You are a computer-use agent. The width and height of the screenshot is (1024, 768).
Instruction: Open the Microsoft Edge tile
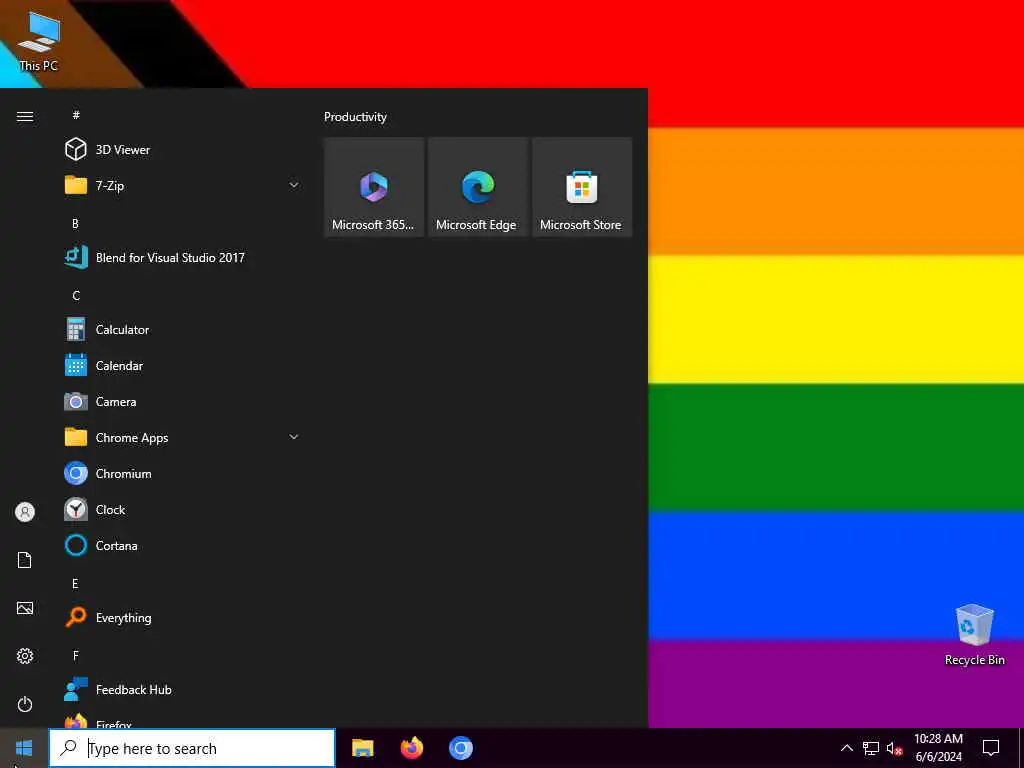point(478,187)
